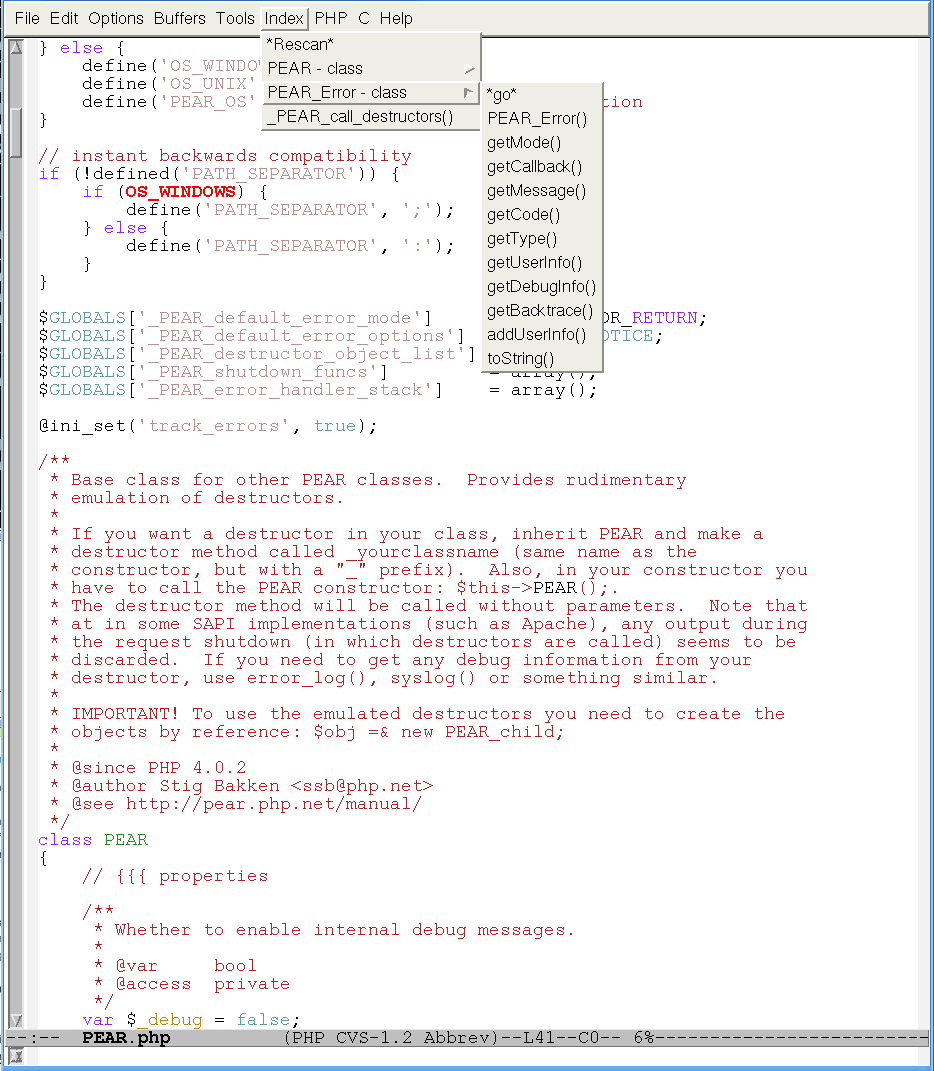Go to the getCode() method
This screenshot has height=1071, width=934.
(542, 214)
